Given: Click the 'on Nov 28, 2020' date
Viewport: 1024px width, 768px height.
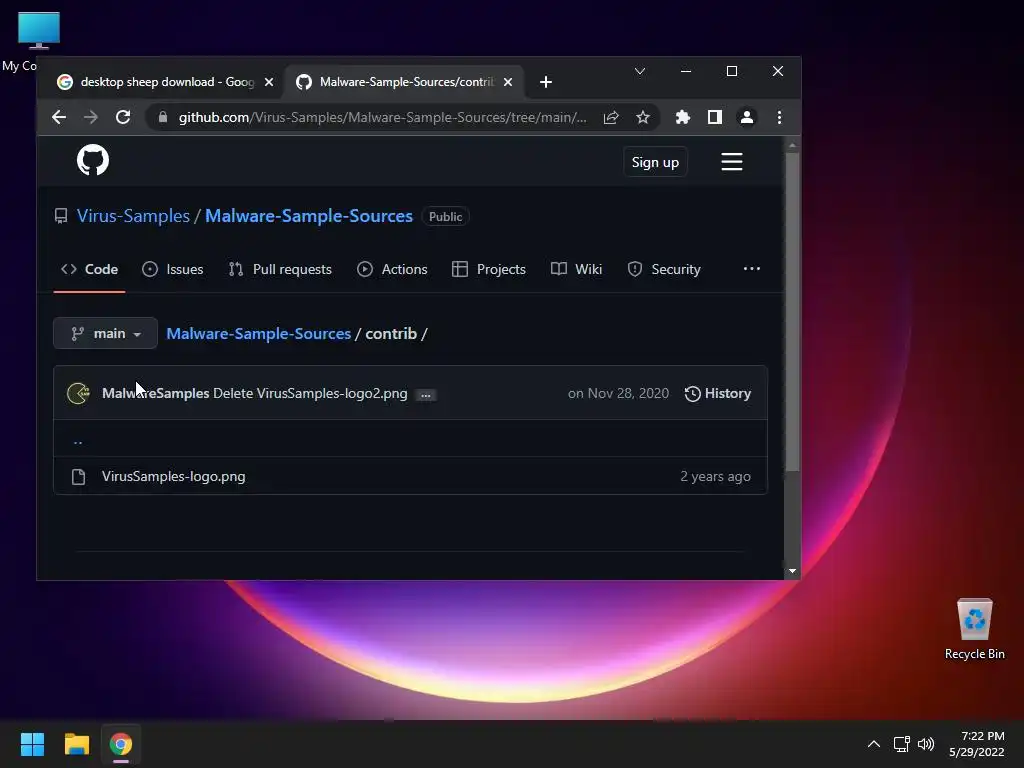Looking at the screenshot, I should (x=618, y=393).
